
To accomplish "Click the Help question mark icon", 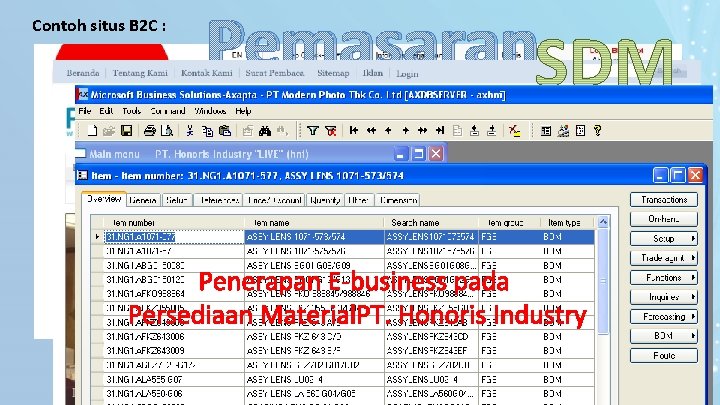I will click(x=597, y=131).
